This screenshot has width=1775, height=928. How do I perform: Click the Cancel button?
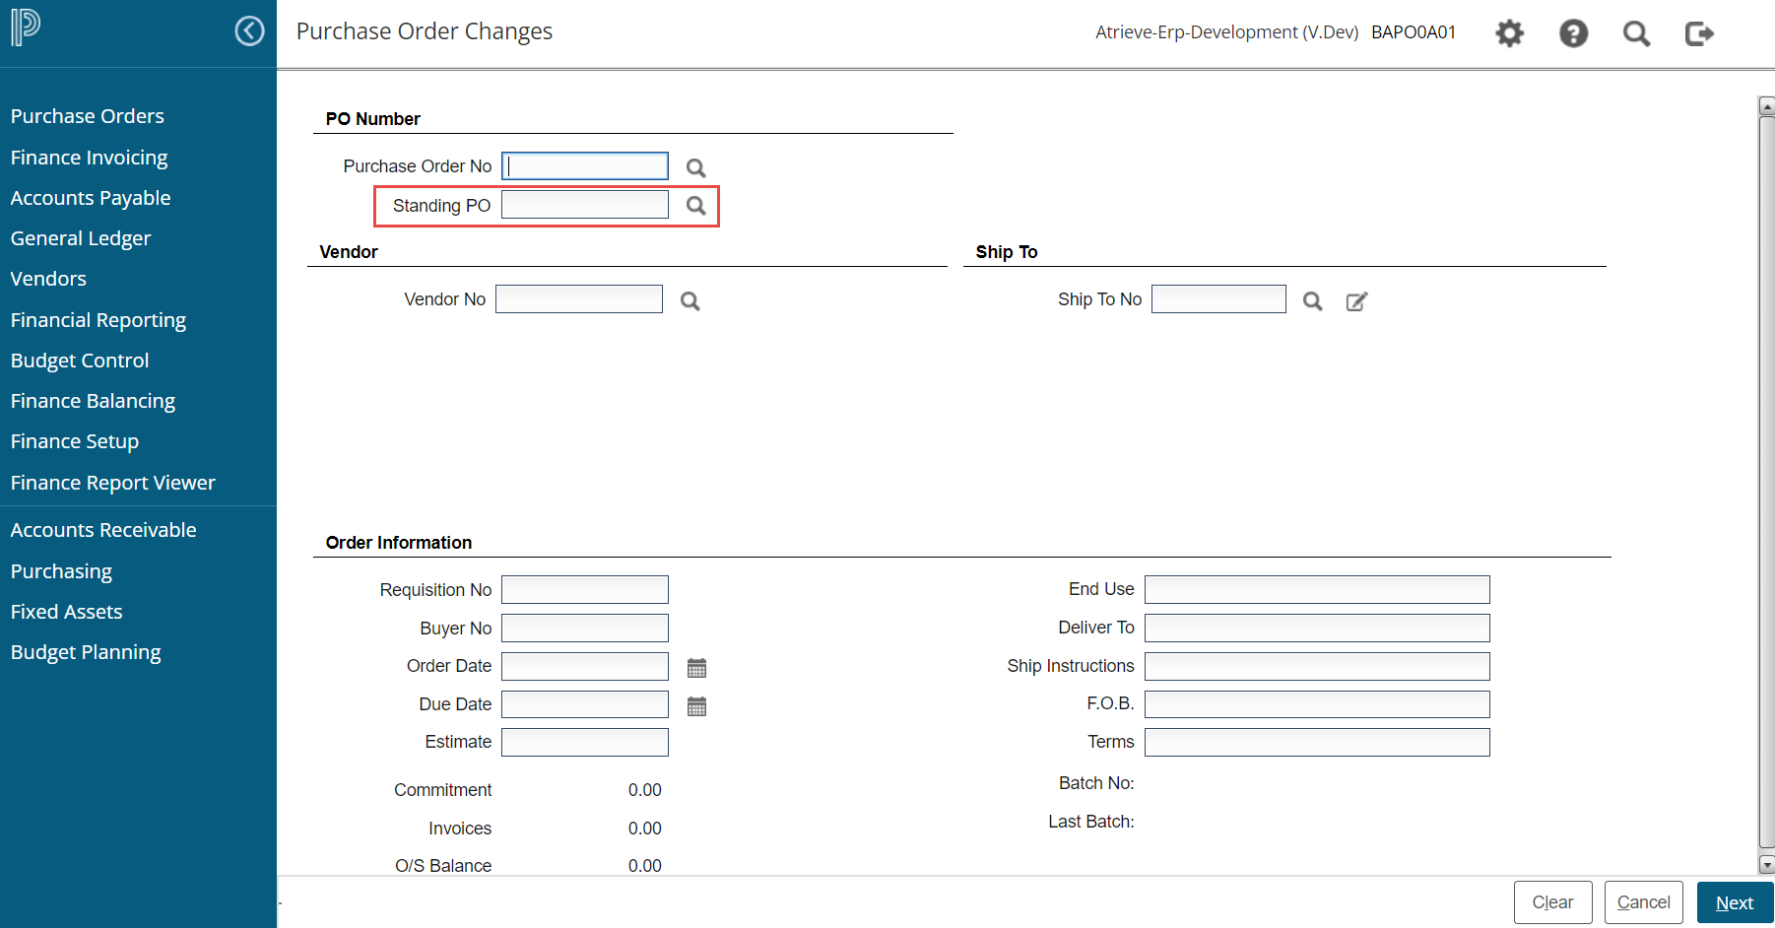click(1643, 902)
